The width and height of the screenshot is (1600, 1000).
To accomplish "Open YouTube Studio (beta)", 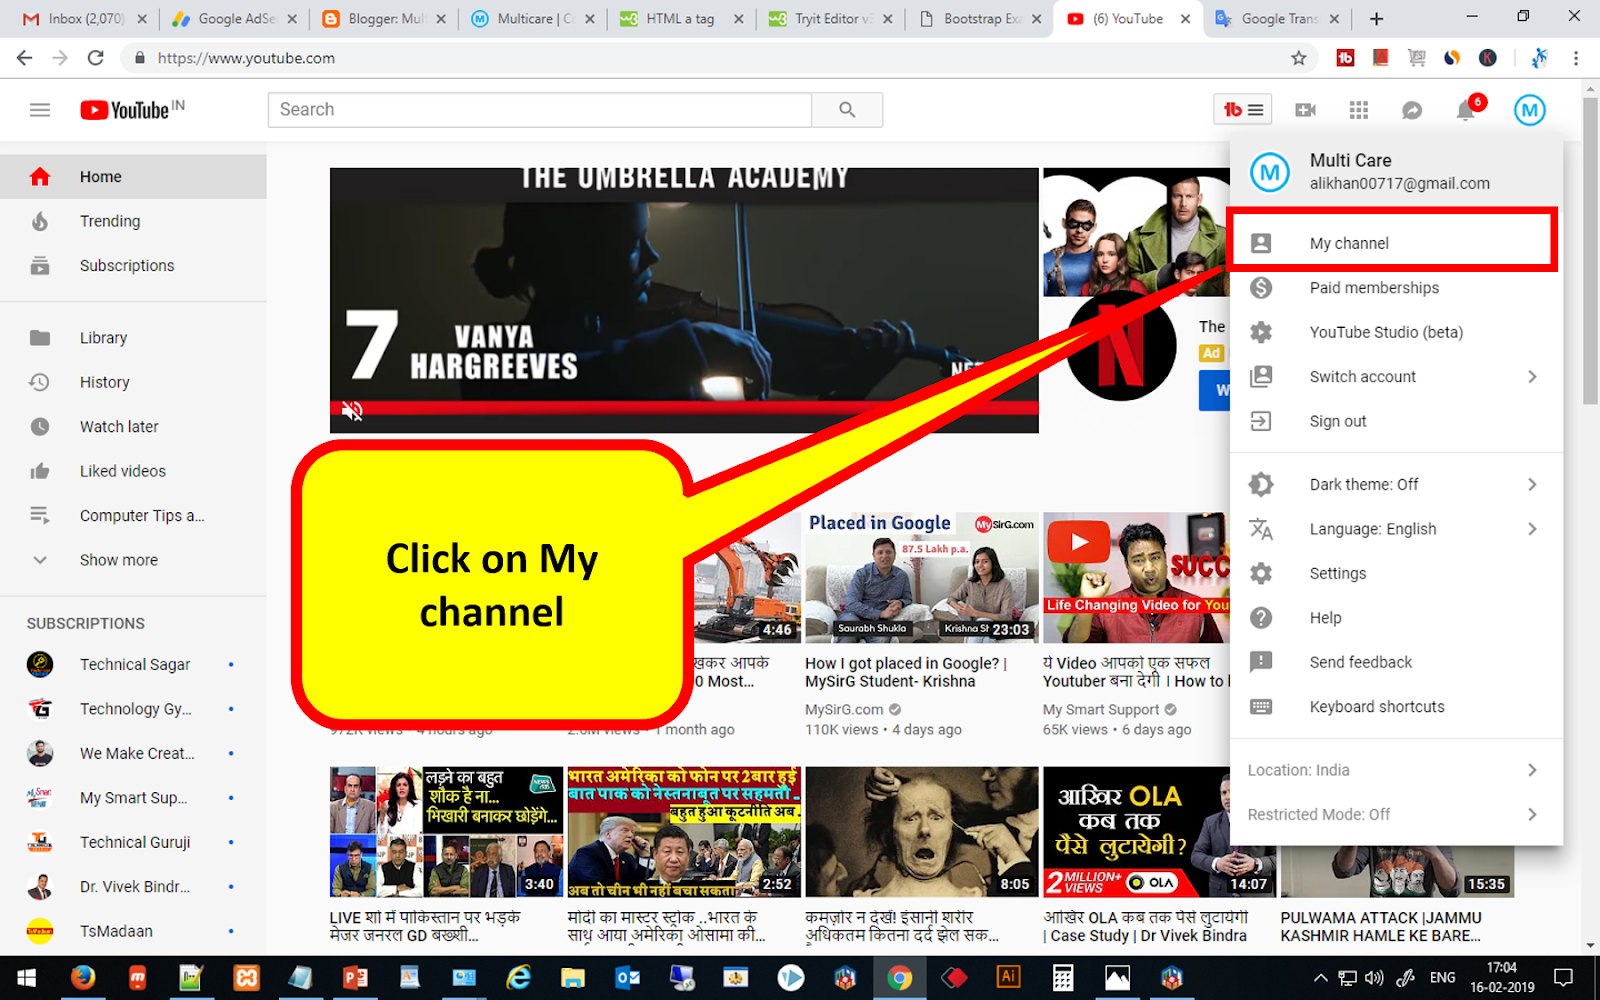I will [x=1396, y=332].
